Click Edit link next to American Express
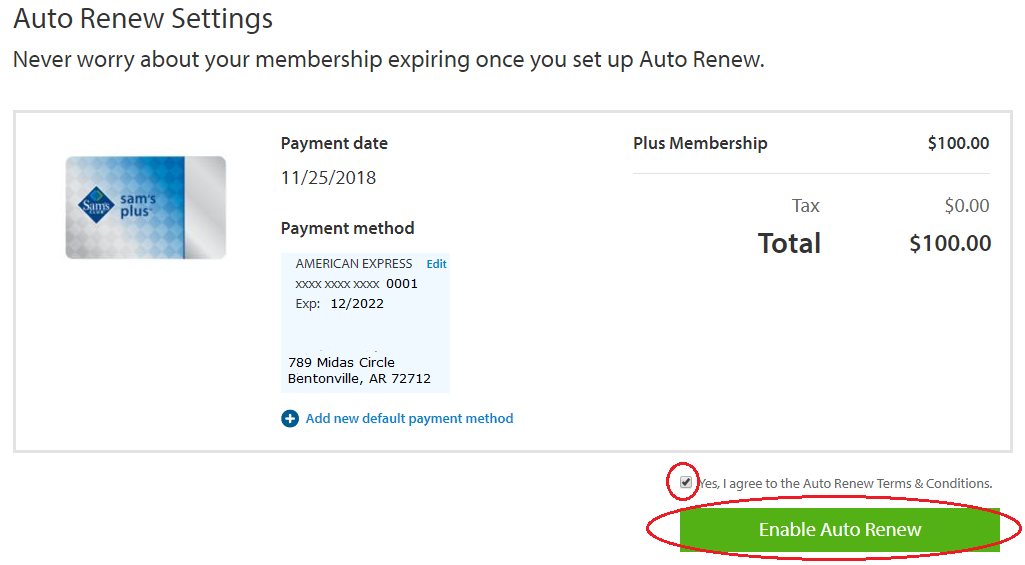This screenshot has width=1025, height=565. (437, 264)
